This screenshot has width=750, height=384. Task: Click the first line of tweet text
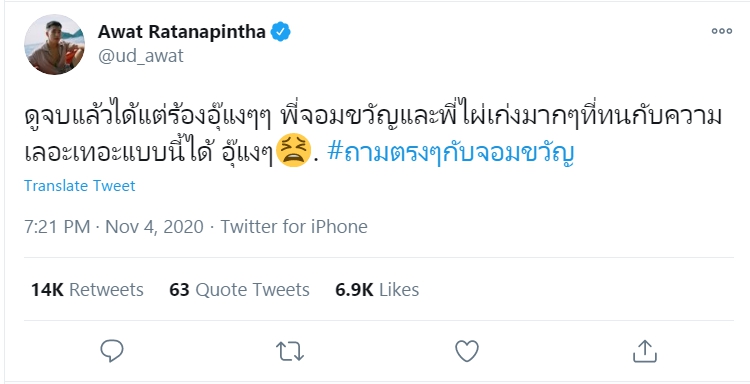click(x=373, y=117)
